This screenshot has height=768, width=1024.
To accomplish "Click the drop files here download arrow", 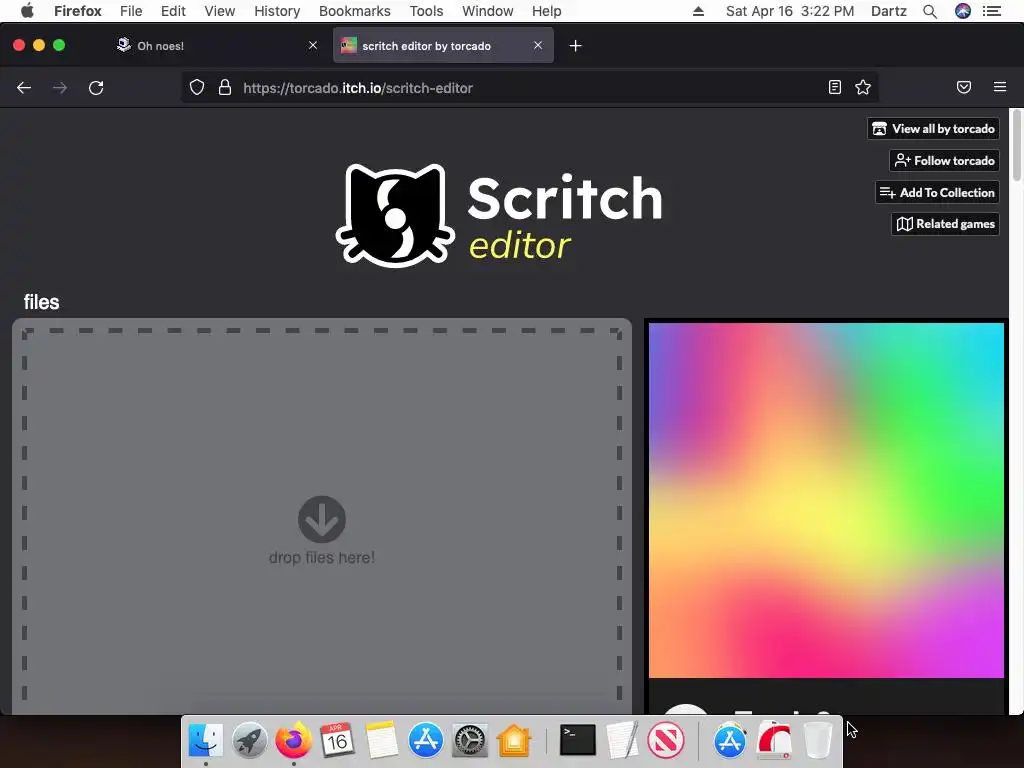I will click(322, 519).
